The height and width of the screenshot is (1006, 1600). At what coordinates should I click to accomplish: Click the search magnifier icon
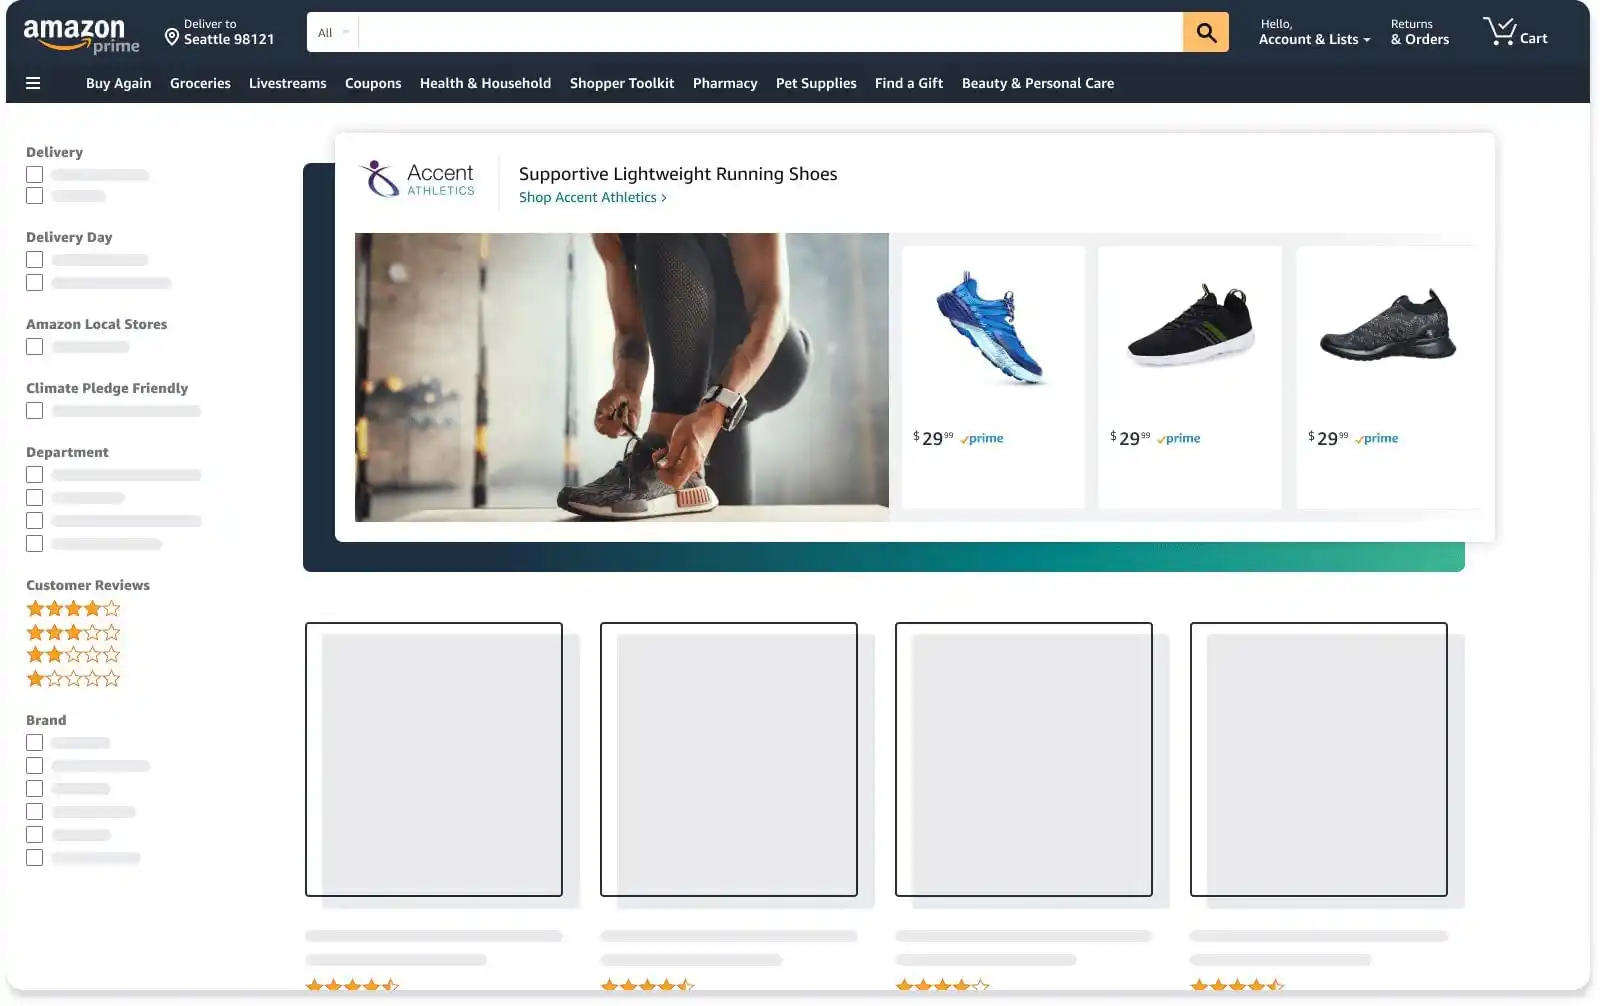[x=1204, y=32]
